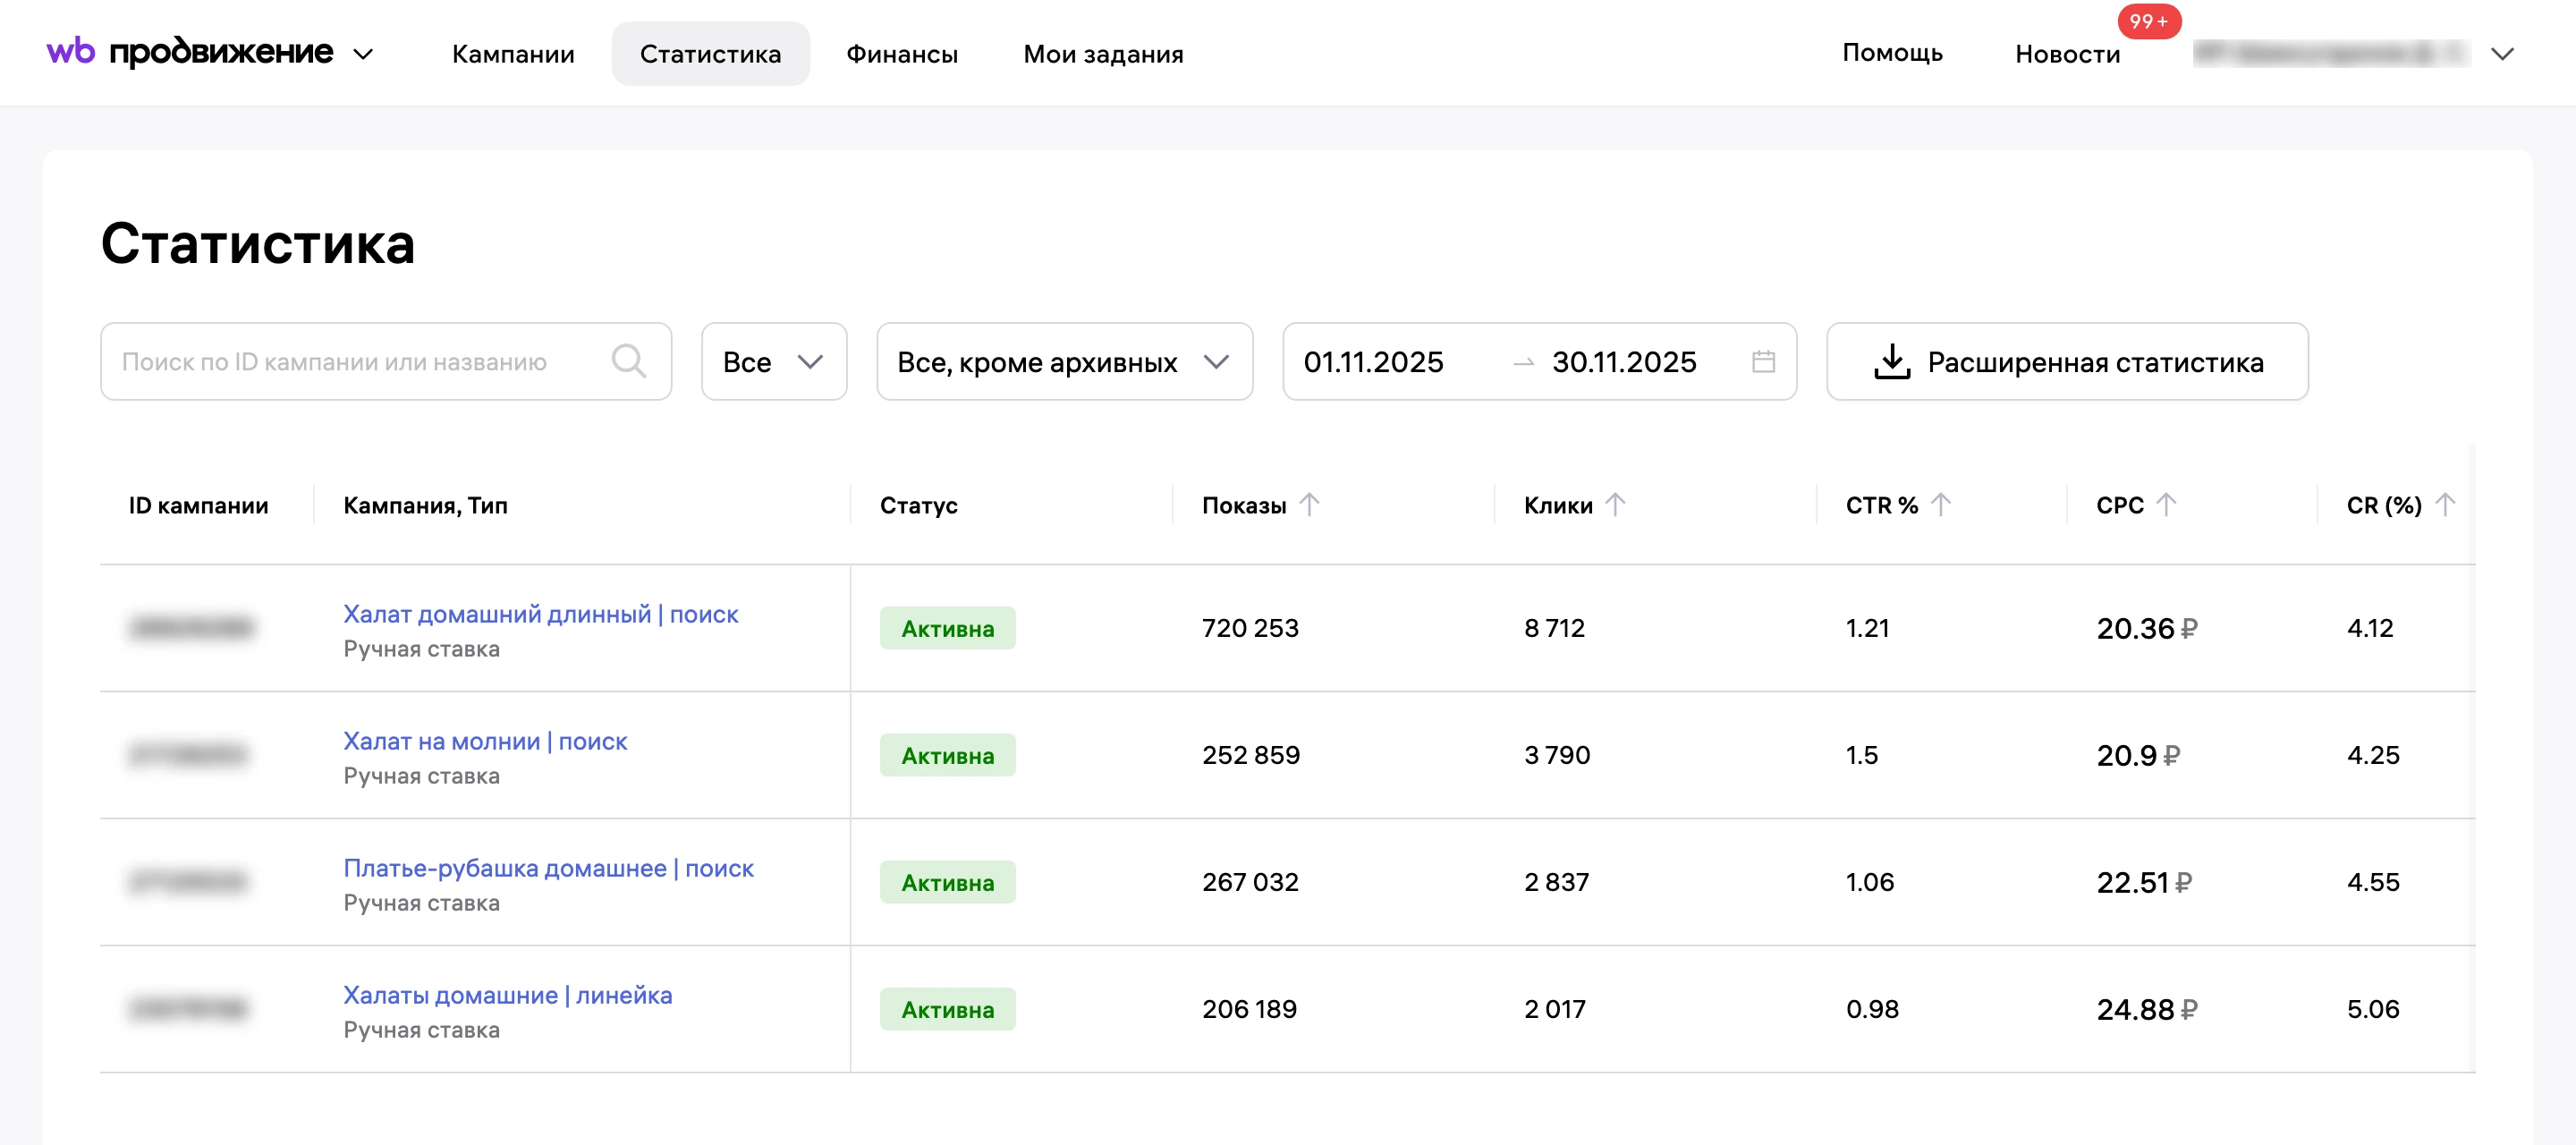
Task: Sort by Показы column arrow
Action: coord(1309,505)
